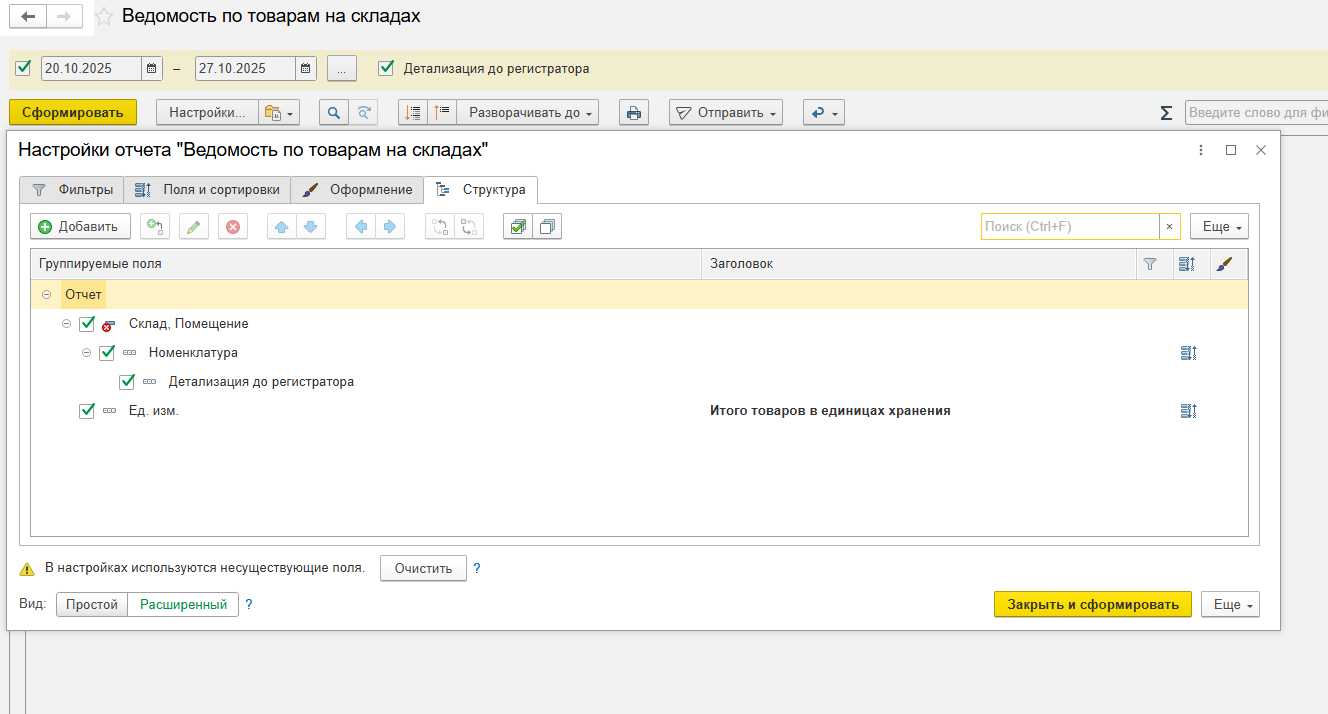Image resolution: width=1328 pixels, height=714 pixels.
Task: Click the Закрыть и сформировать button
Action: click(x=1092, y=605)
